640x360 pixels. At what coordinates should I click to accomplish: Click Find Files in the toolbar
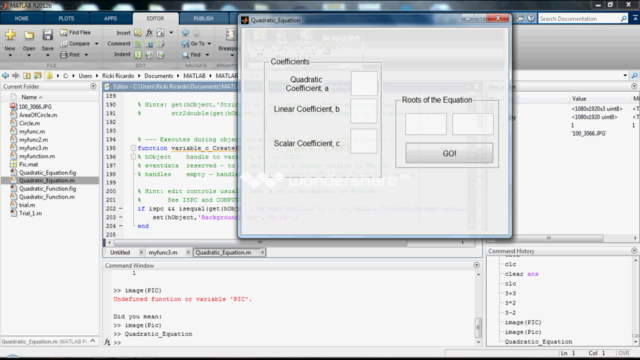[x=75, y=32]
